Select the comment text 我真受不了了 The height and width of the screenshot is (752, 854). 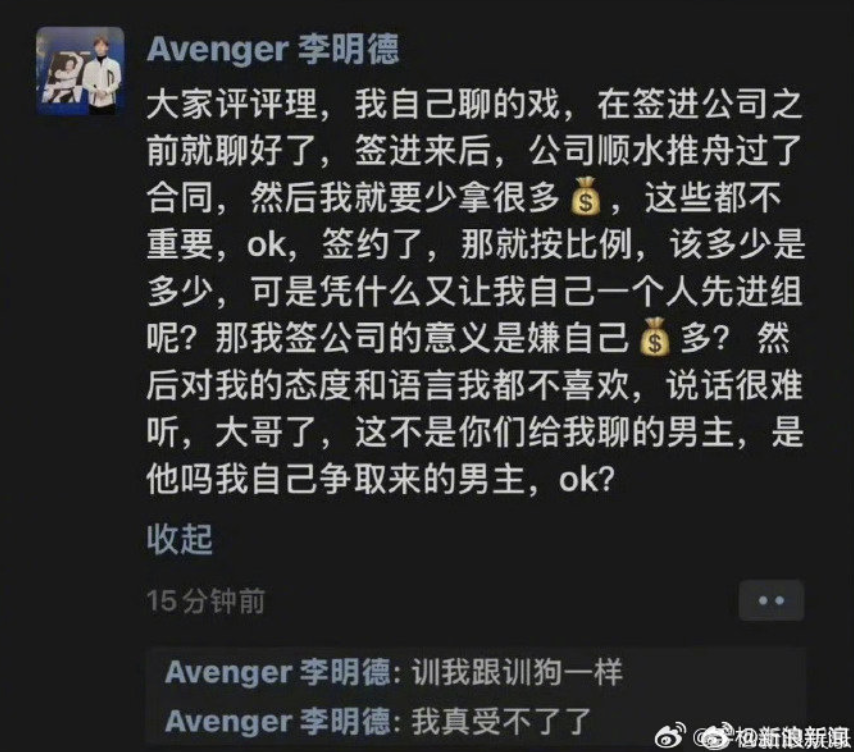click(501, 721)
